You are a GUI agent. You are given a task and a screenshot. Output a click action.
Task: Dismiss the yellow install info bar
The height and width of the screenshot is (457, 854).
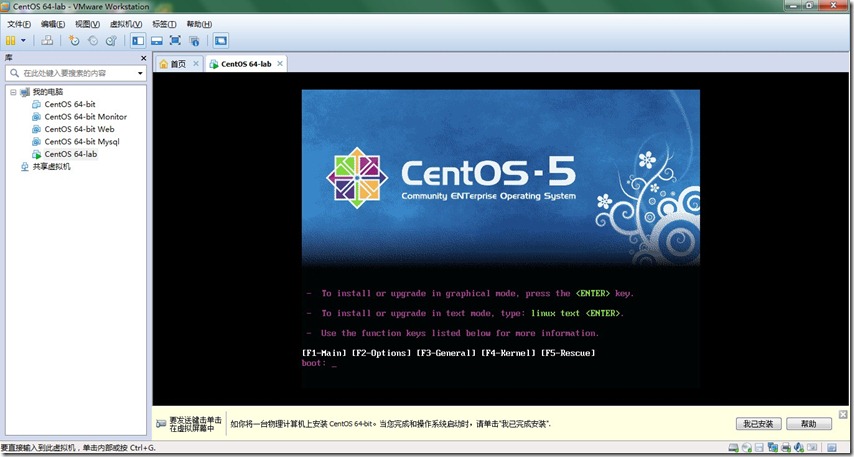pyautogui.click(x=843, y=415)
